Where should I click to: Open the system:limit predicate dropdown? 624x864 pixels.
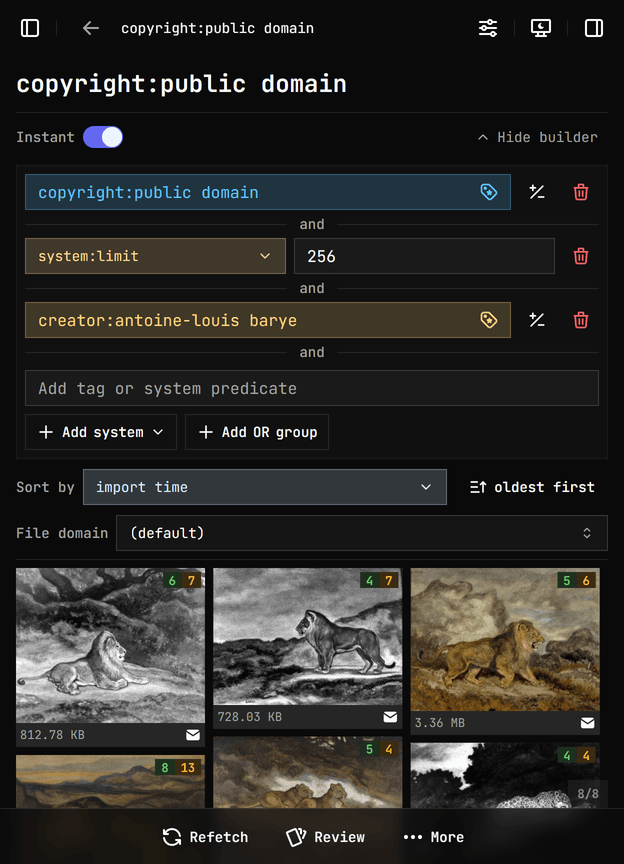coord(155,256)
